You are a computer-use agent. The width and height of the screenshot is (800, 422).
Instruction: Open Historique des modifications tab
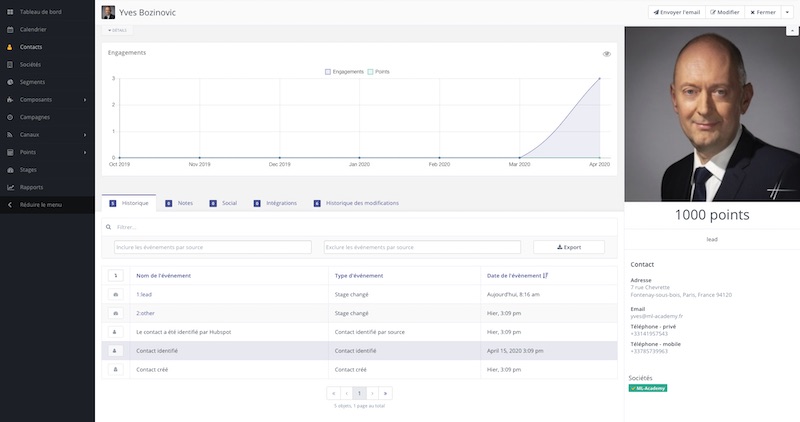pyautogui.click(x=357, y=203)
